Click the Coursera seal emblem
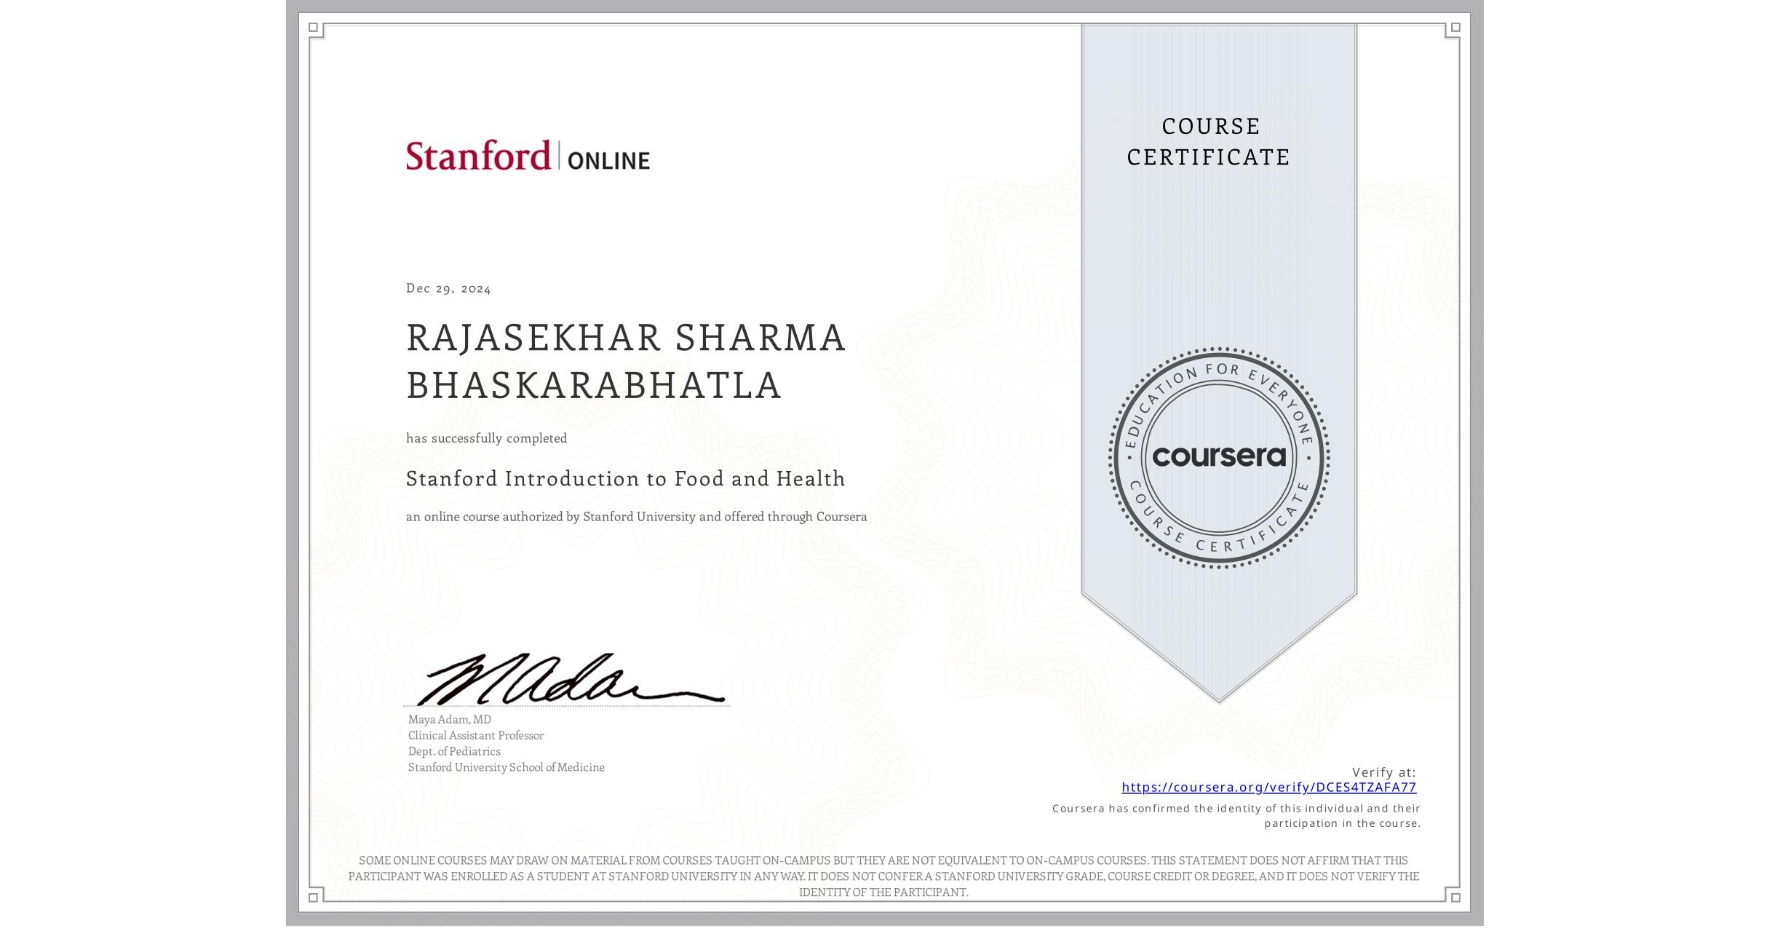 pos(1218,458)
